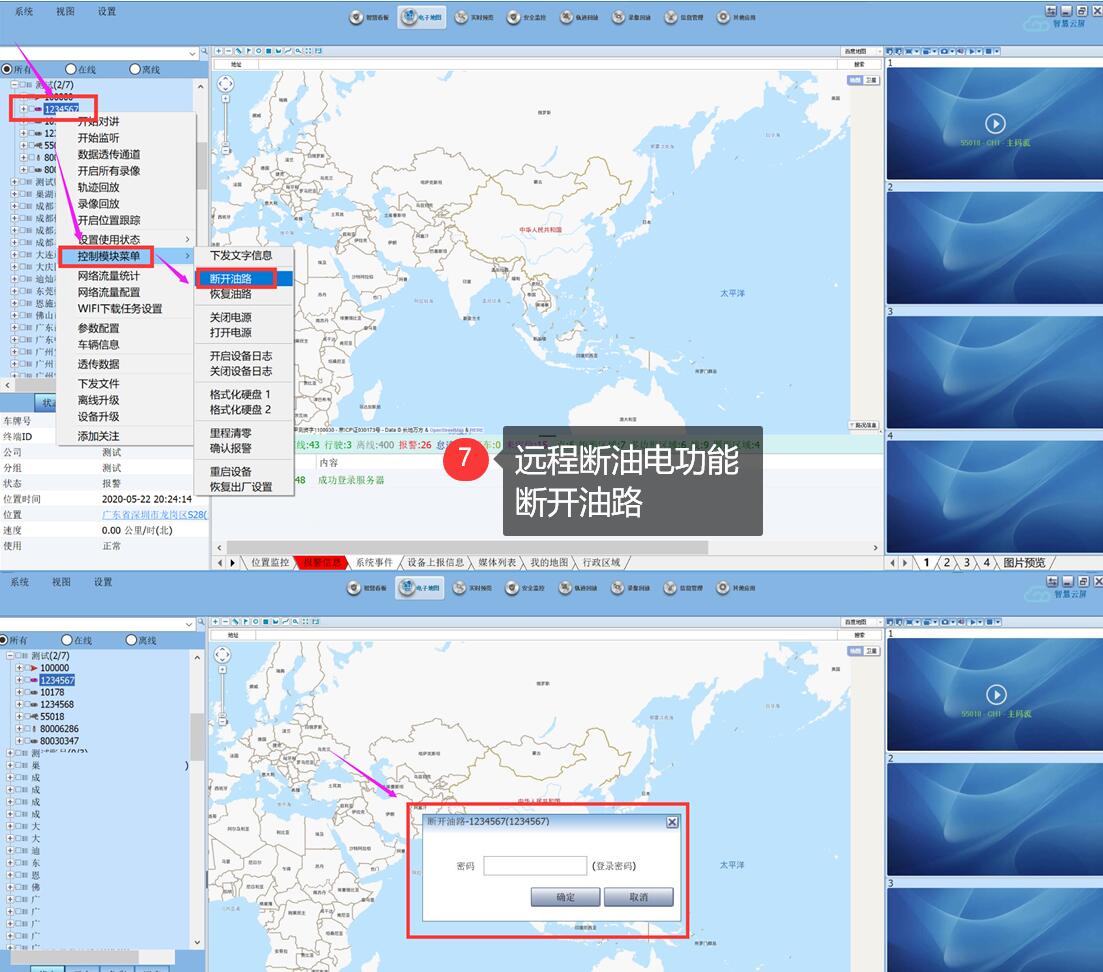Tick the checkbox next to device 10178

point(26,692)
